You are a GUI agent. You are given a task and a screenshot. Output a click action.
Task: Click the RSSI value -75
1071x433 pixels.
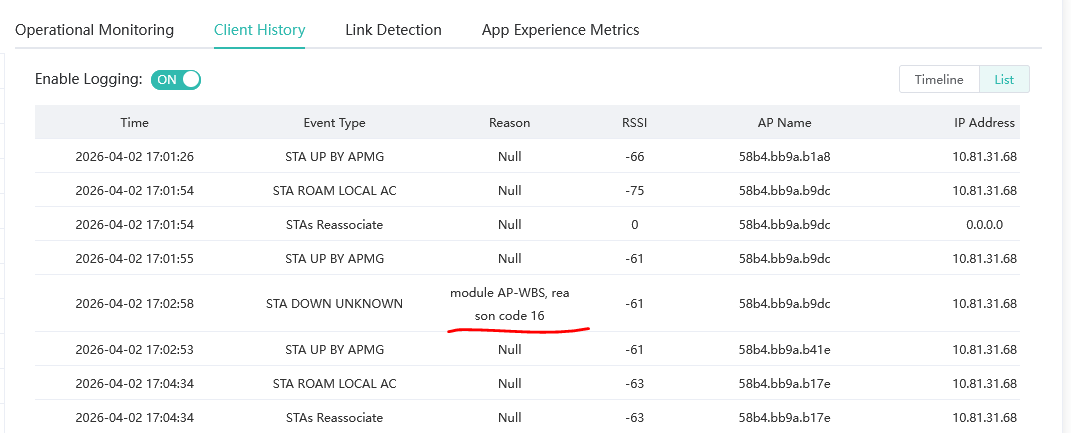[x=634, y=191]
